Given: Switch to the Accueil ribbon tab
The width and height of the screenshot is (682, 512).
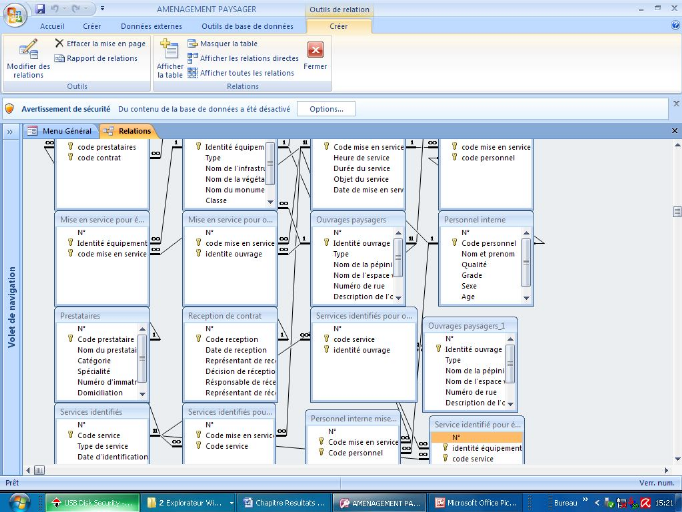Looking at the screenshot, I should point(52,26).
